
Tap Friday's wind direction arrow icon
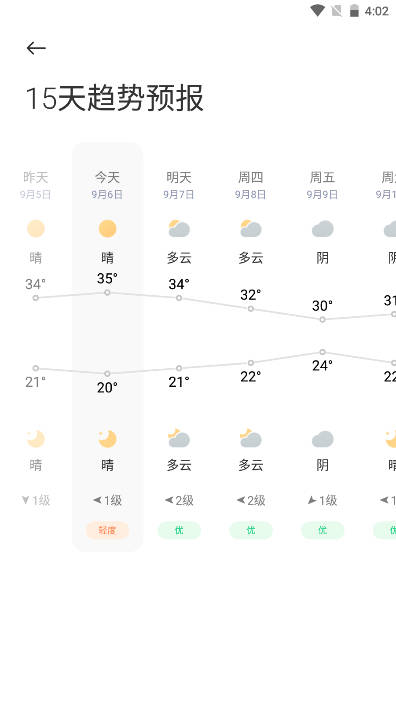coord(312,500)
